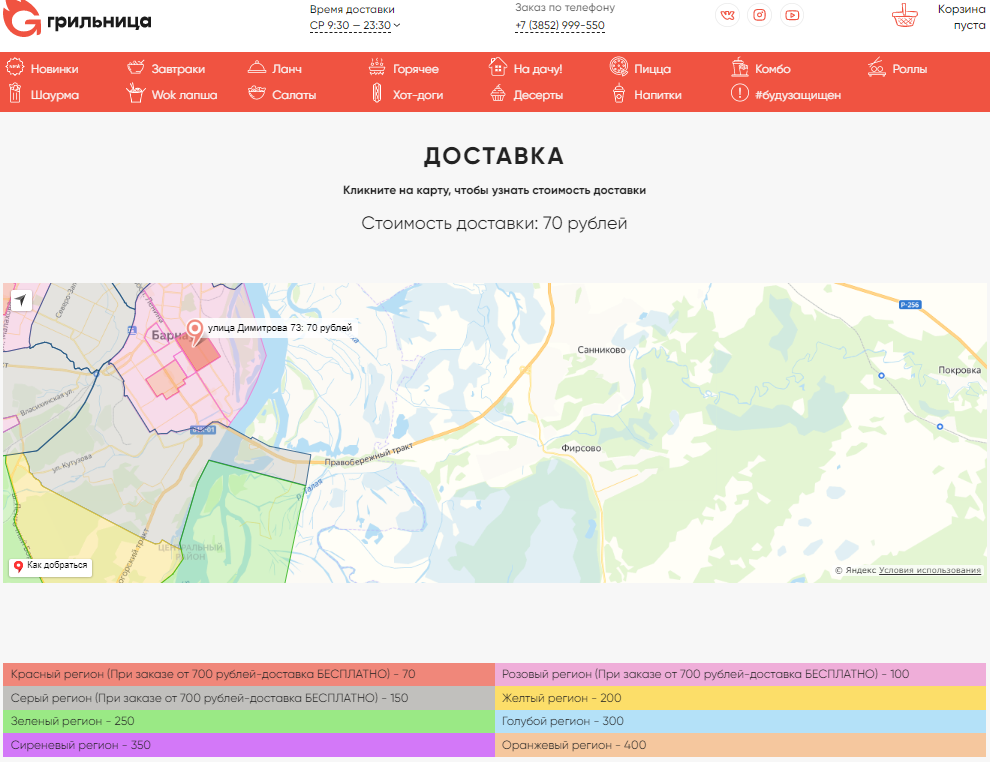Screen dimensions: 990x762
Task: Click Фирсово village on the map
Action: [x=581, y=448]
